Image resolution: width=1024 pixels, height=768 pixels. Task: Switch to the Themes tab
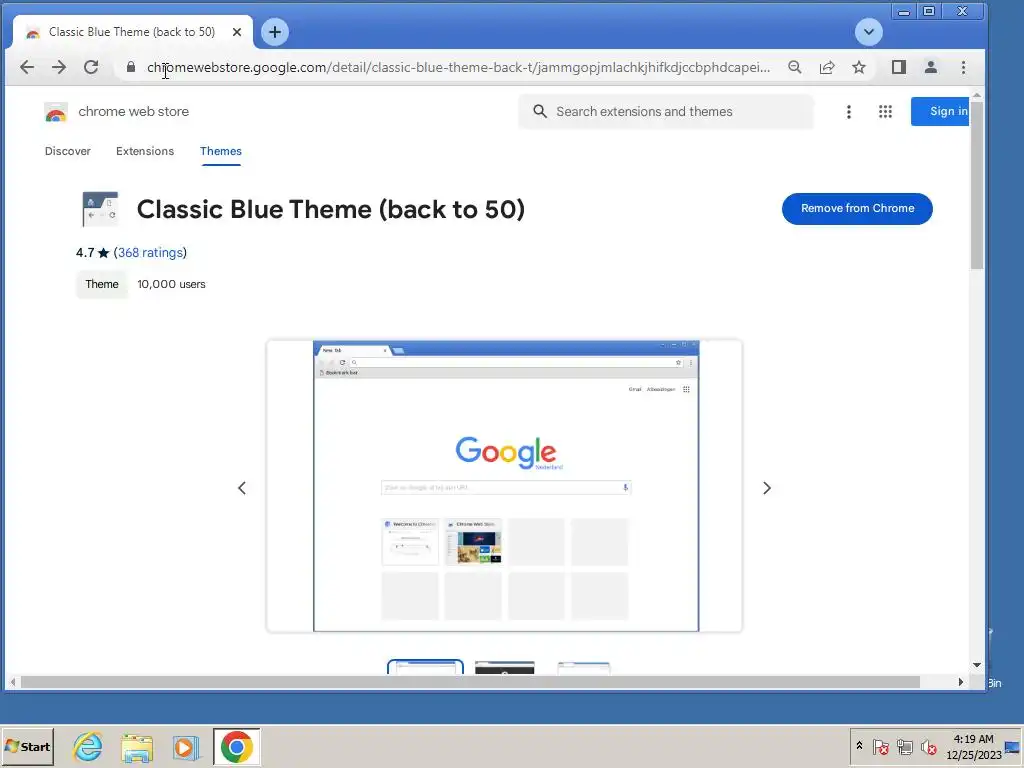221,151
